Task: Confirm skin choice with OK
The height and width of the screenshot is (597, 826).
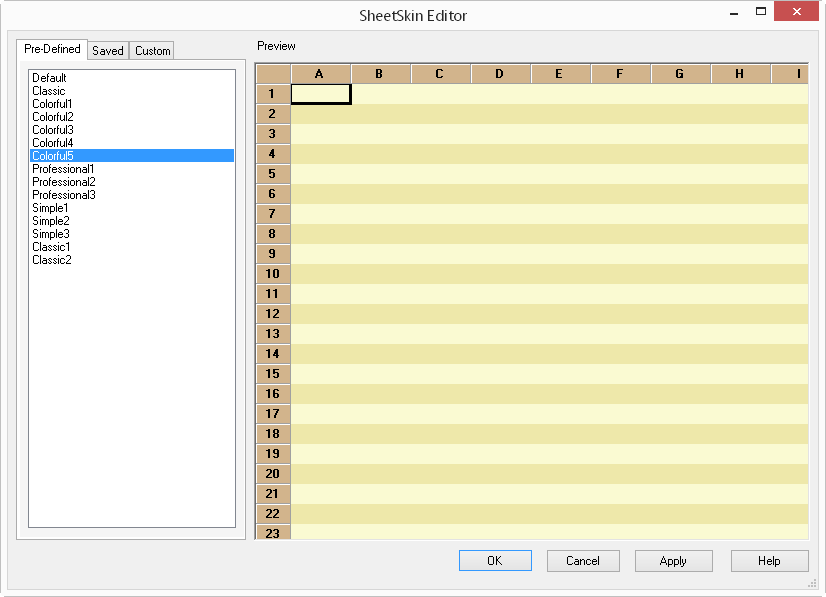Action: [x=495, y=560]
